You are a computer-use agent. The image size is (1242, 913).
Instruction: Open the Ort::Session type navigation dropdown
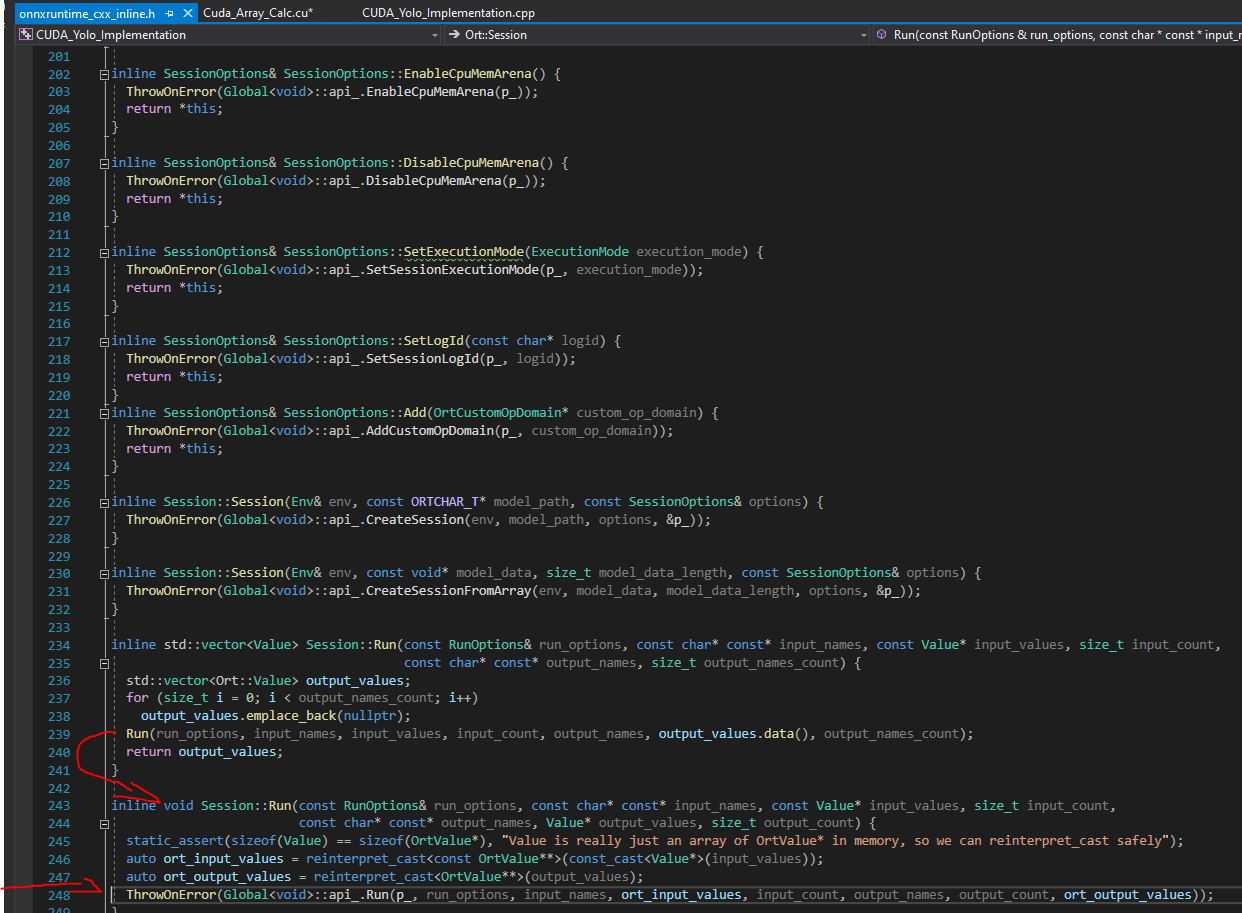pos(657,34)
